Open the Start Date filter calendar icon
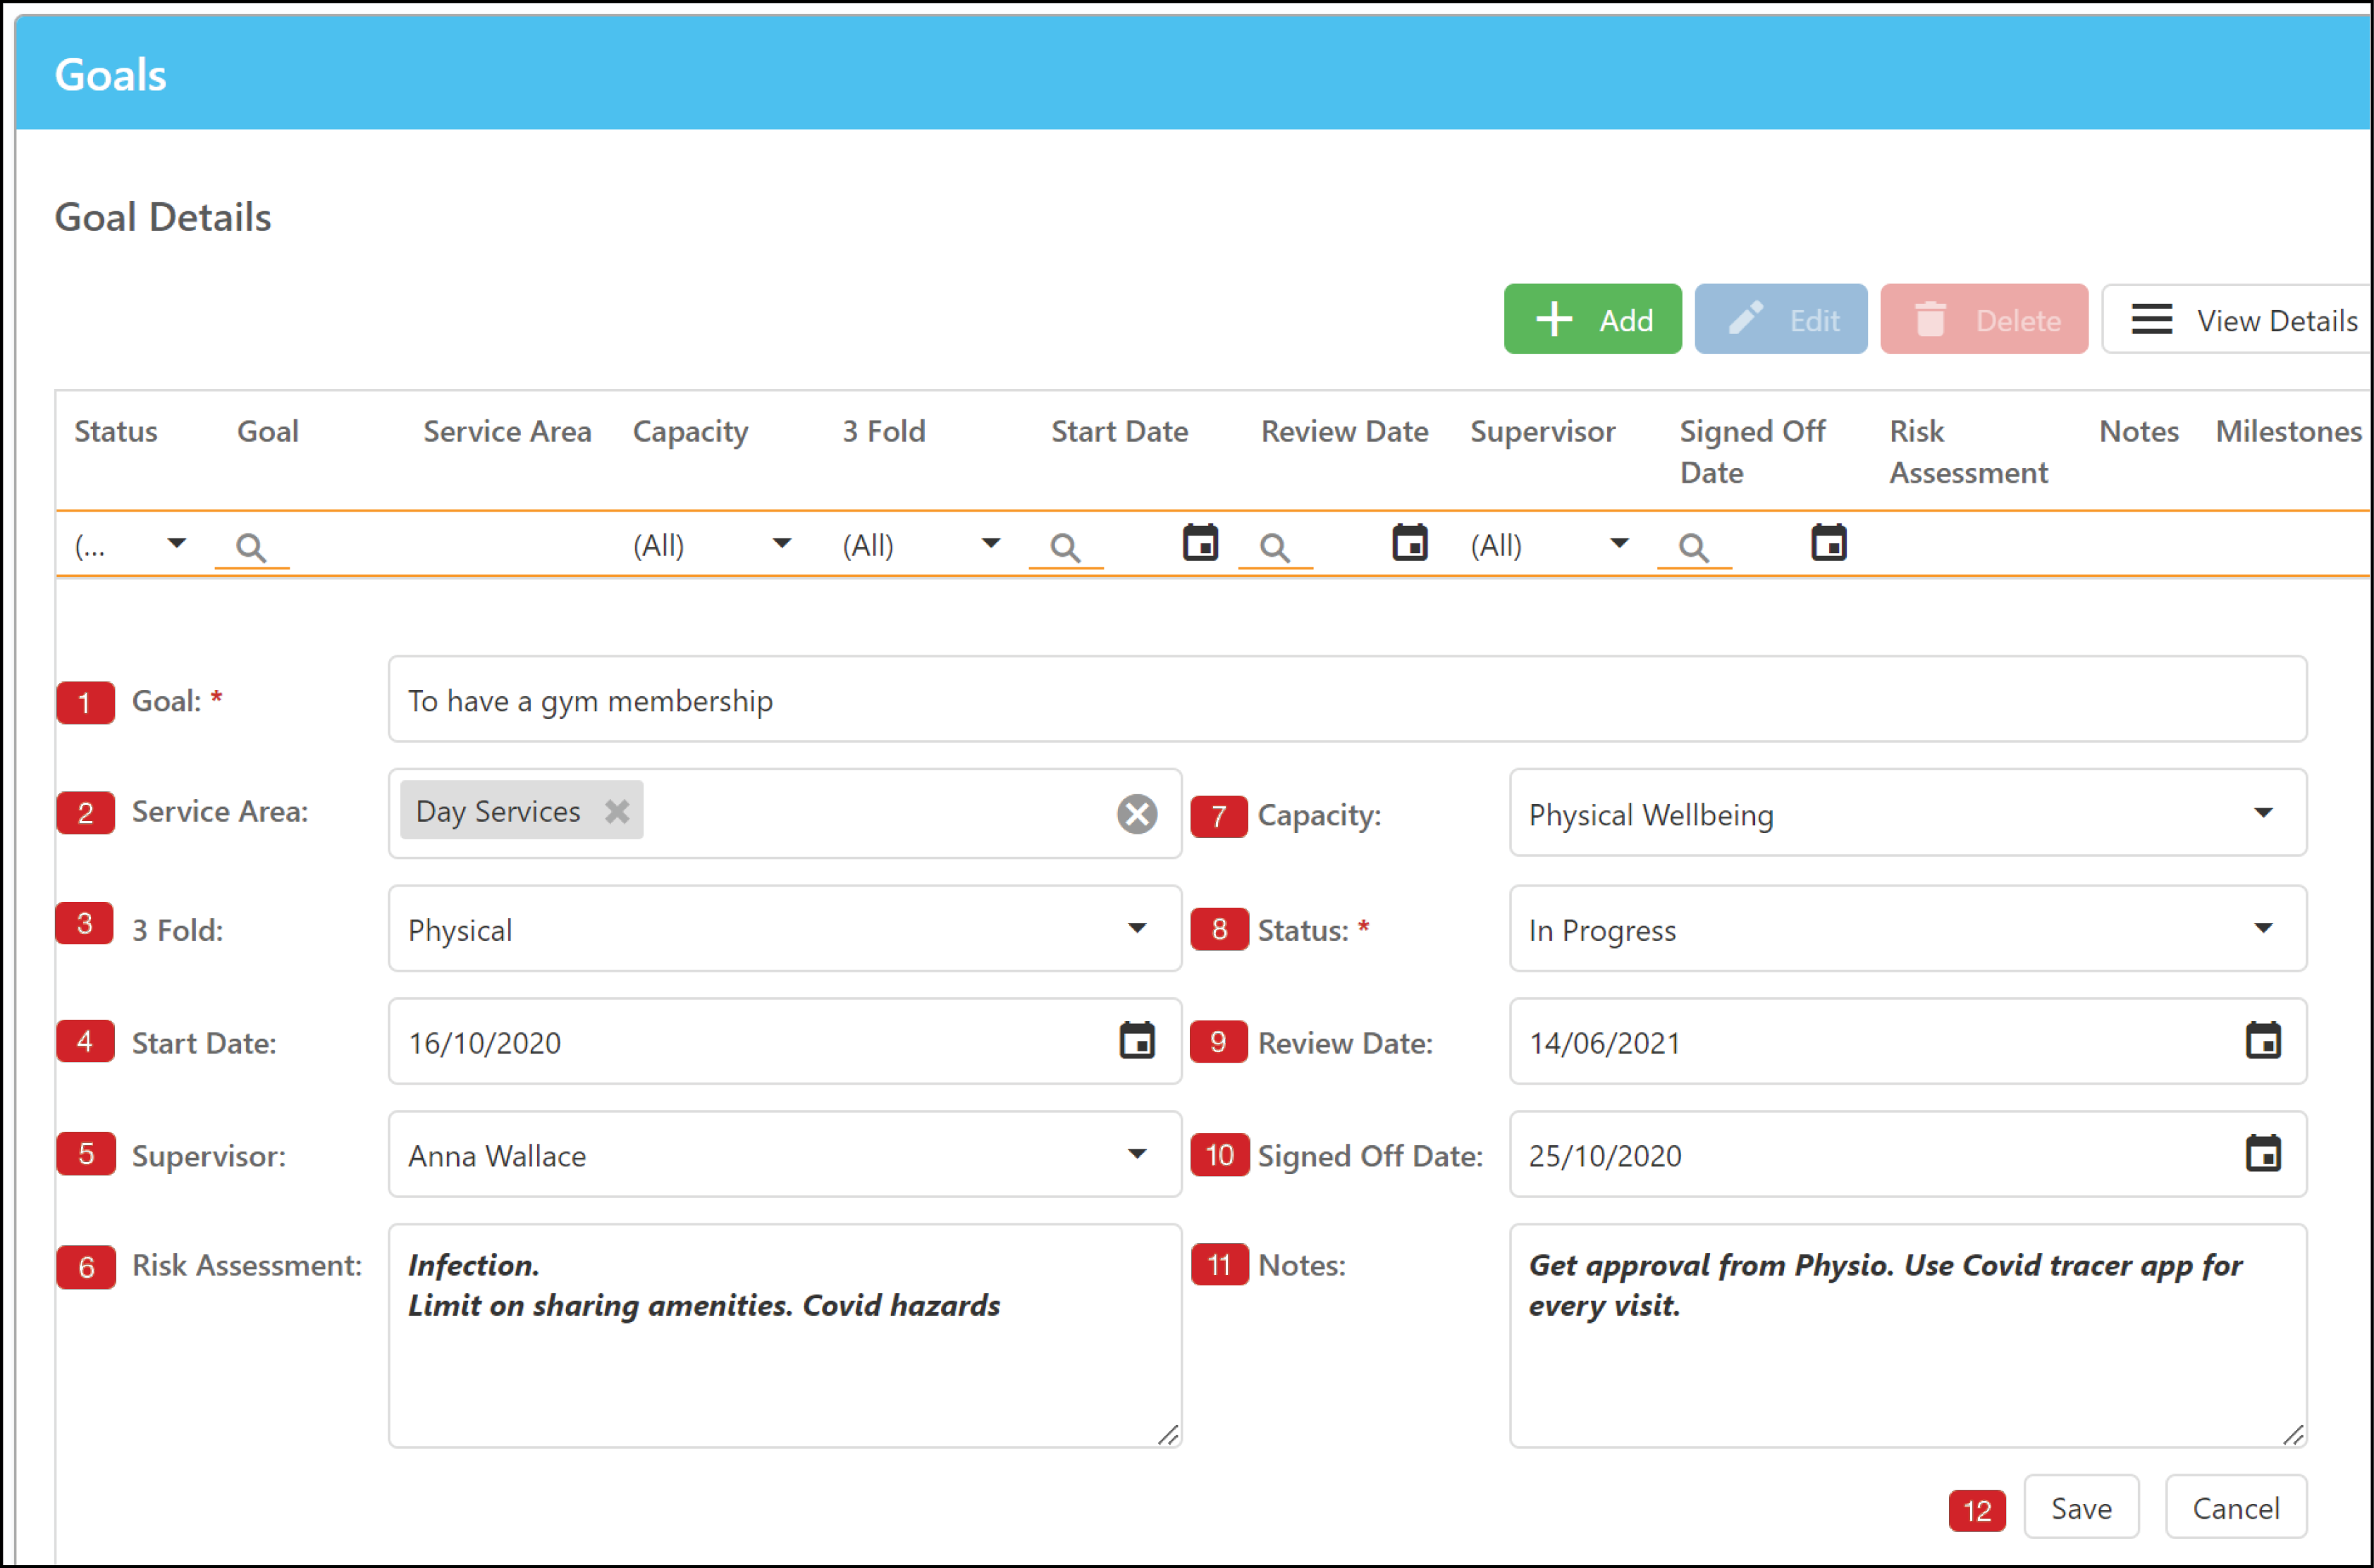Screen dimensions: 2374x1568 coord(1200,543)
